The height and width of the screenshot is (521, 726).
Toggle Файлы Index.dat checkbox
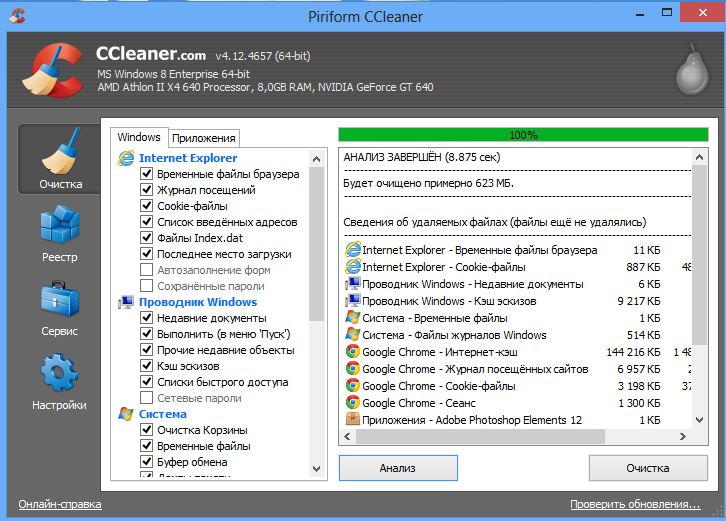[x=146, y=238]
